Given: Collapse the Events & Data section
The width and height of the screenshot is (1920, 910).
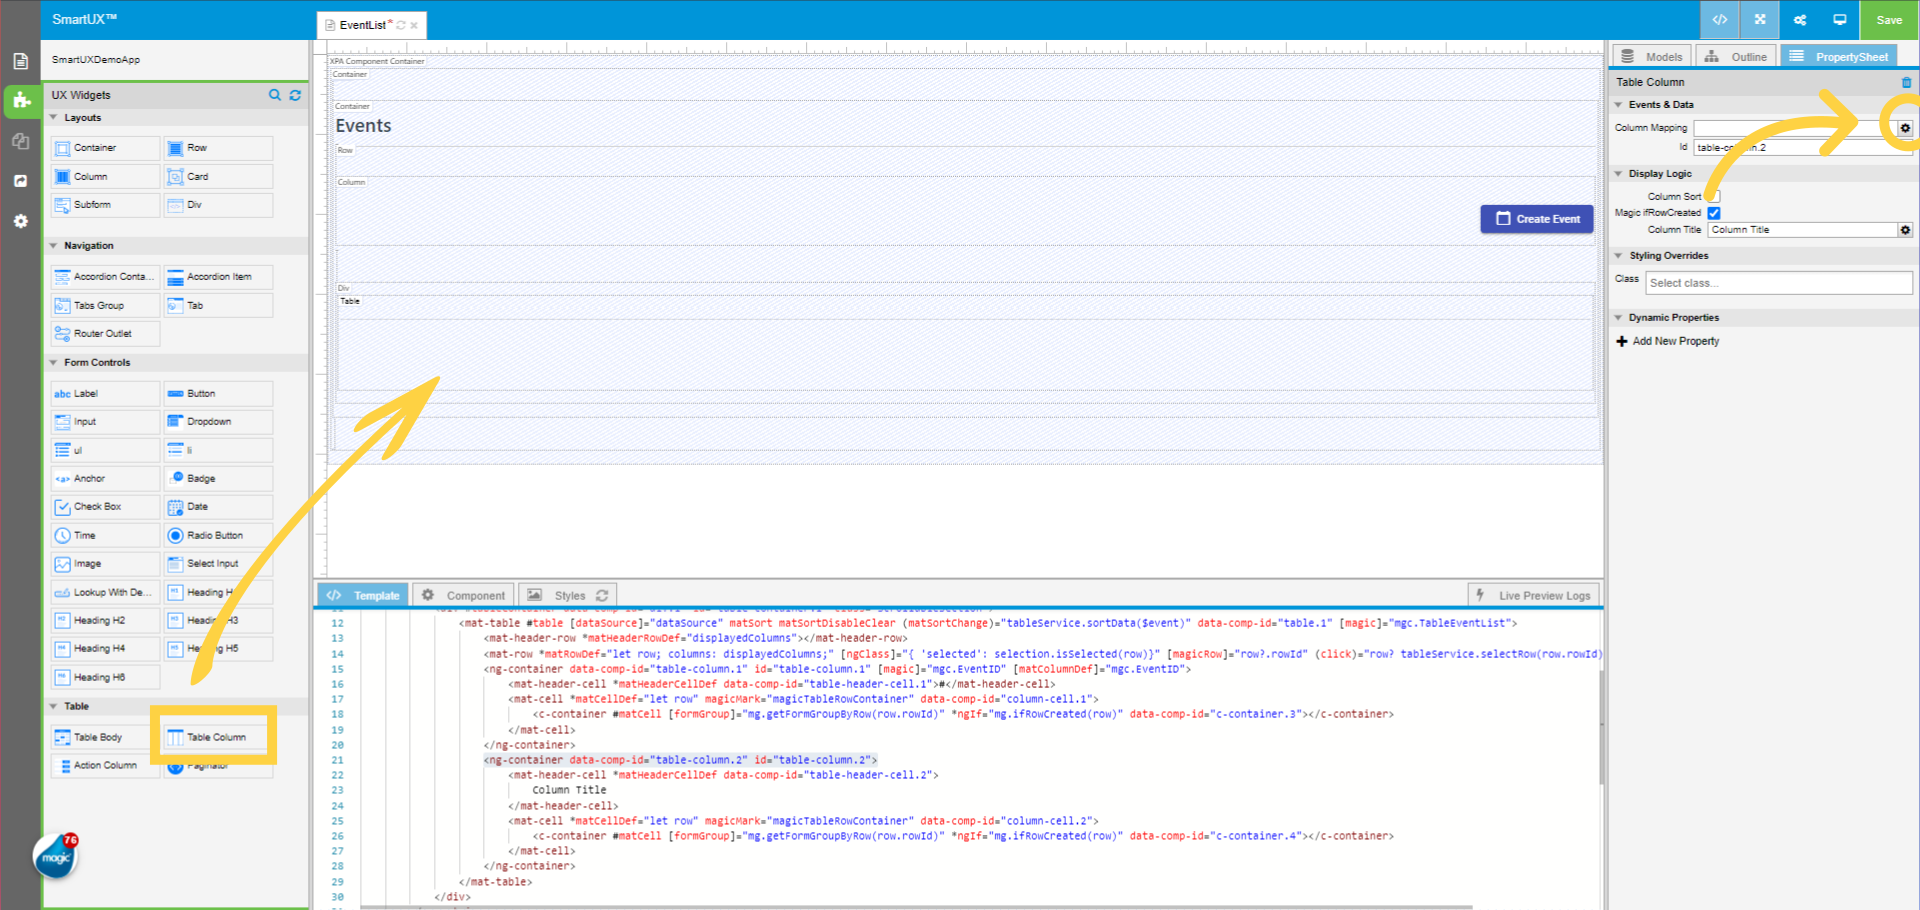Looking at the screenshot, I should tap(1620, 104).
